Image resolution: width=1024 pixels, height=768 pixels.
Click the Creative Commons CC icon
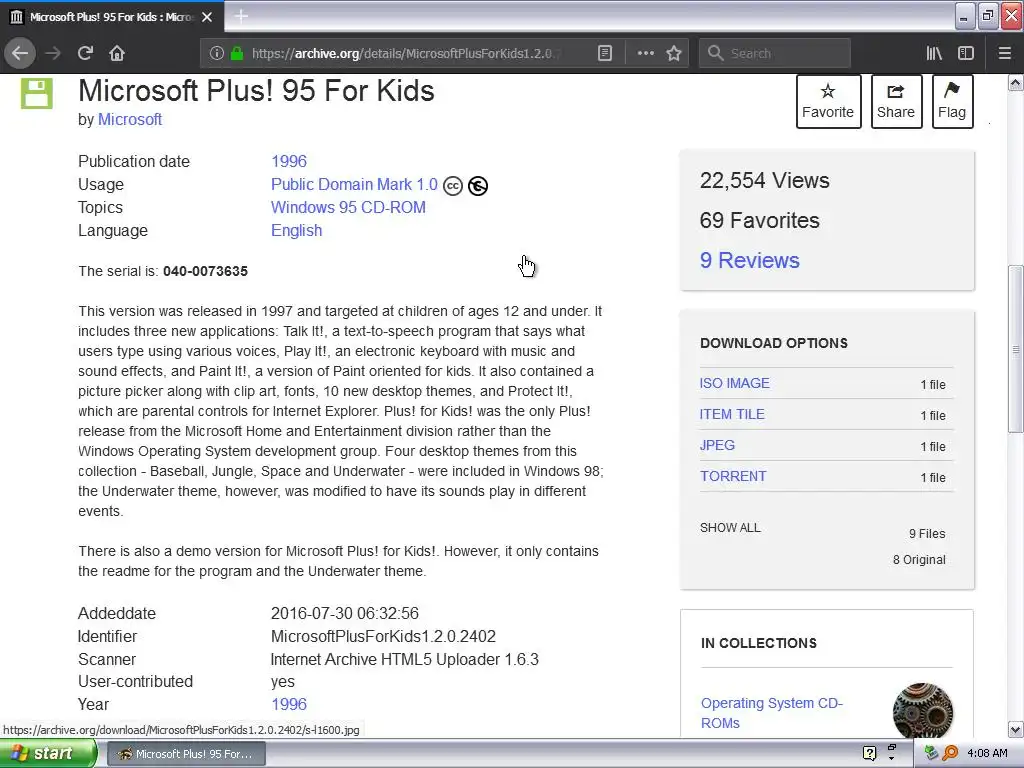coord(453,186)
